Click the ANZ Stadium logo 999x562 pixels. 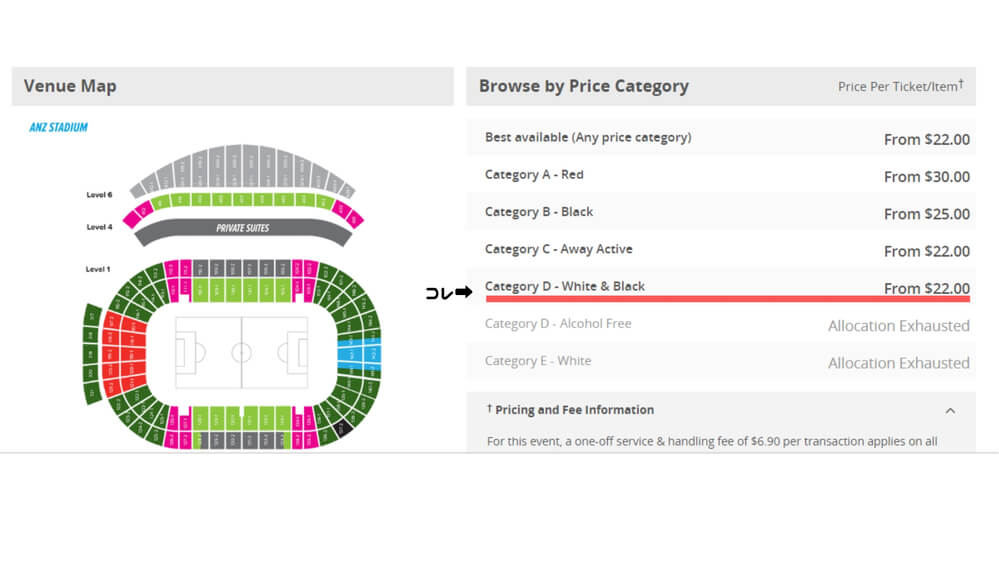[x=58, y=128]
